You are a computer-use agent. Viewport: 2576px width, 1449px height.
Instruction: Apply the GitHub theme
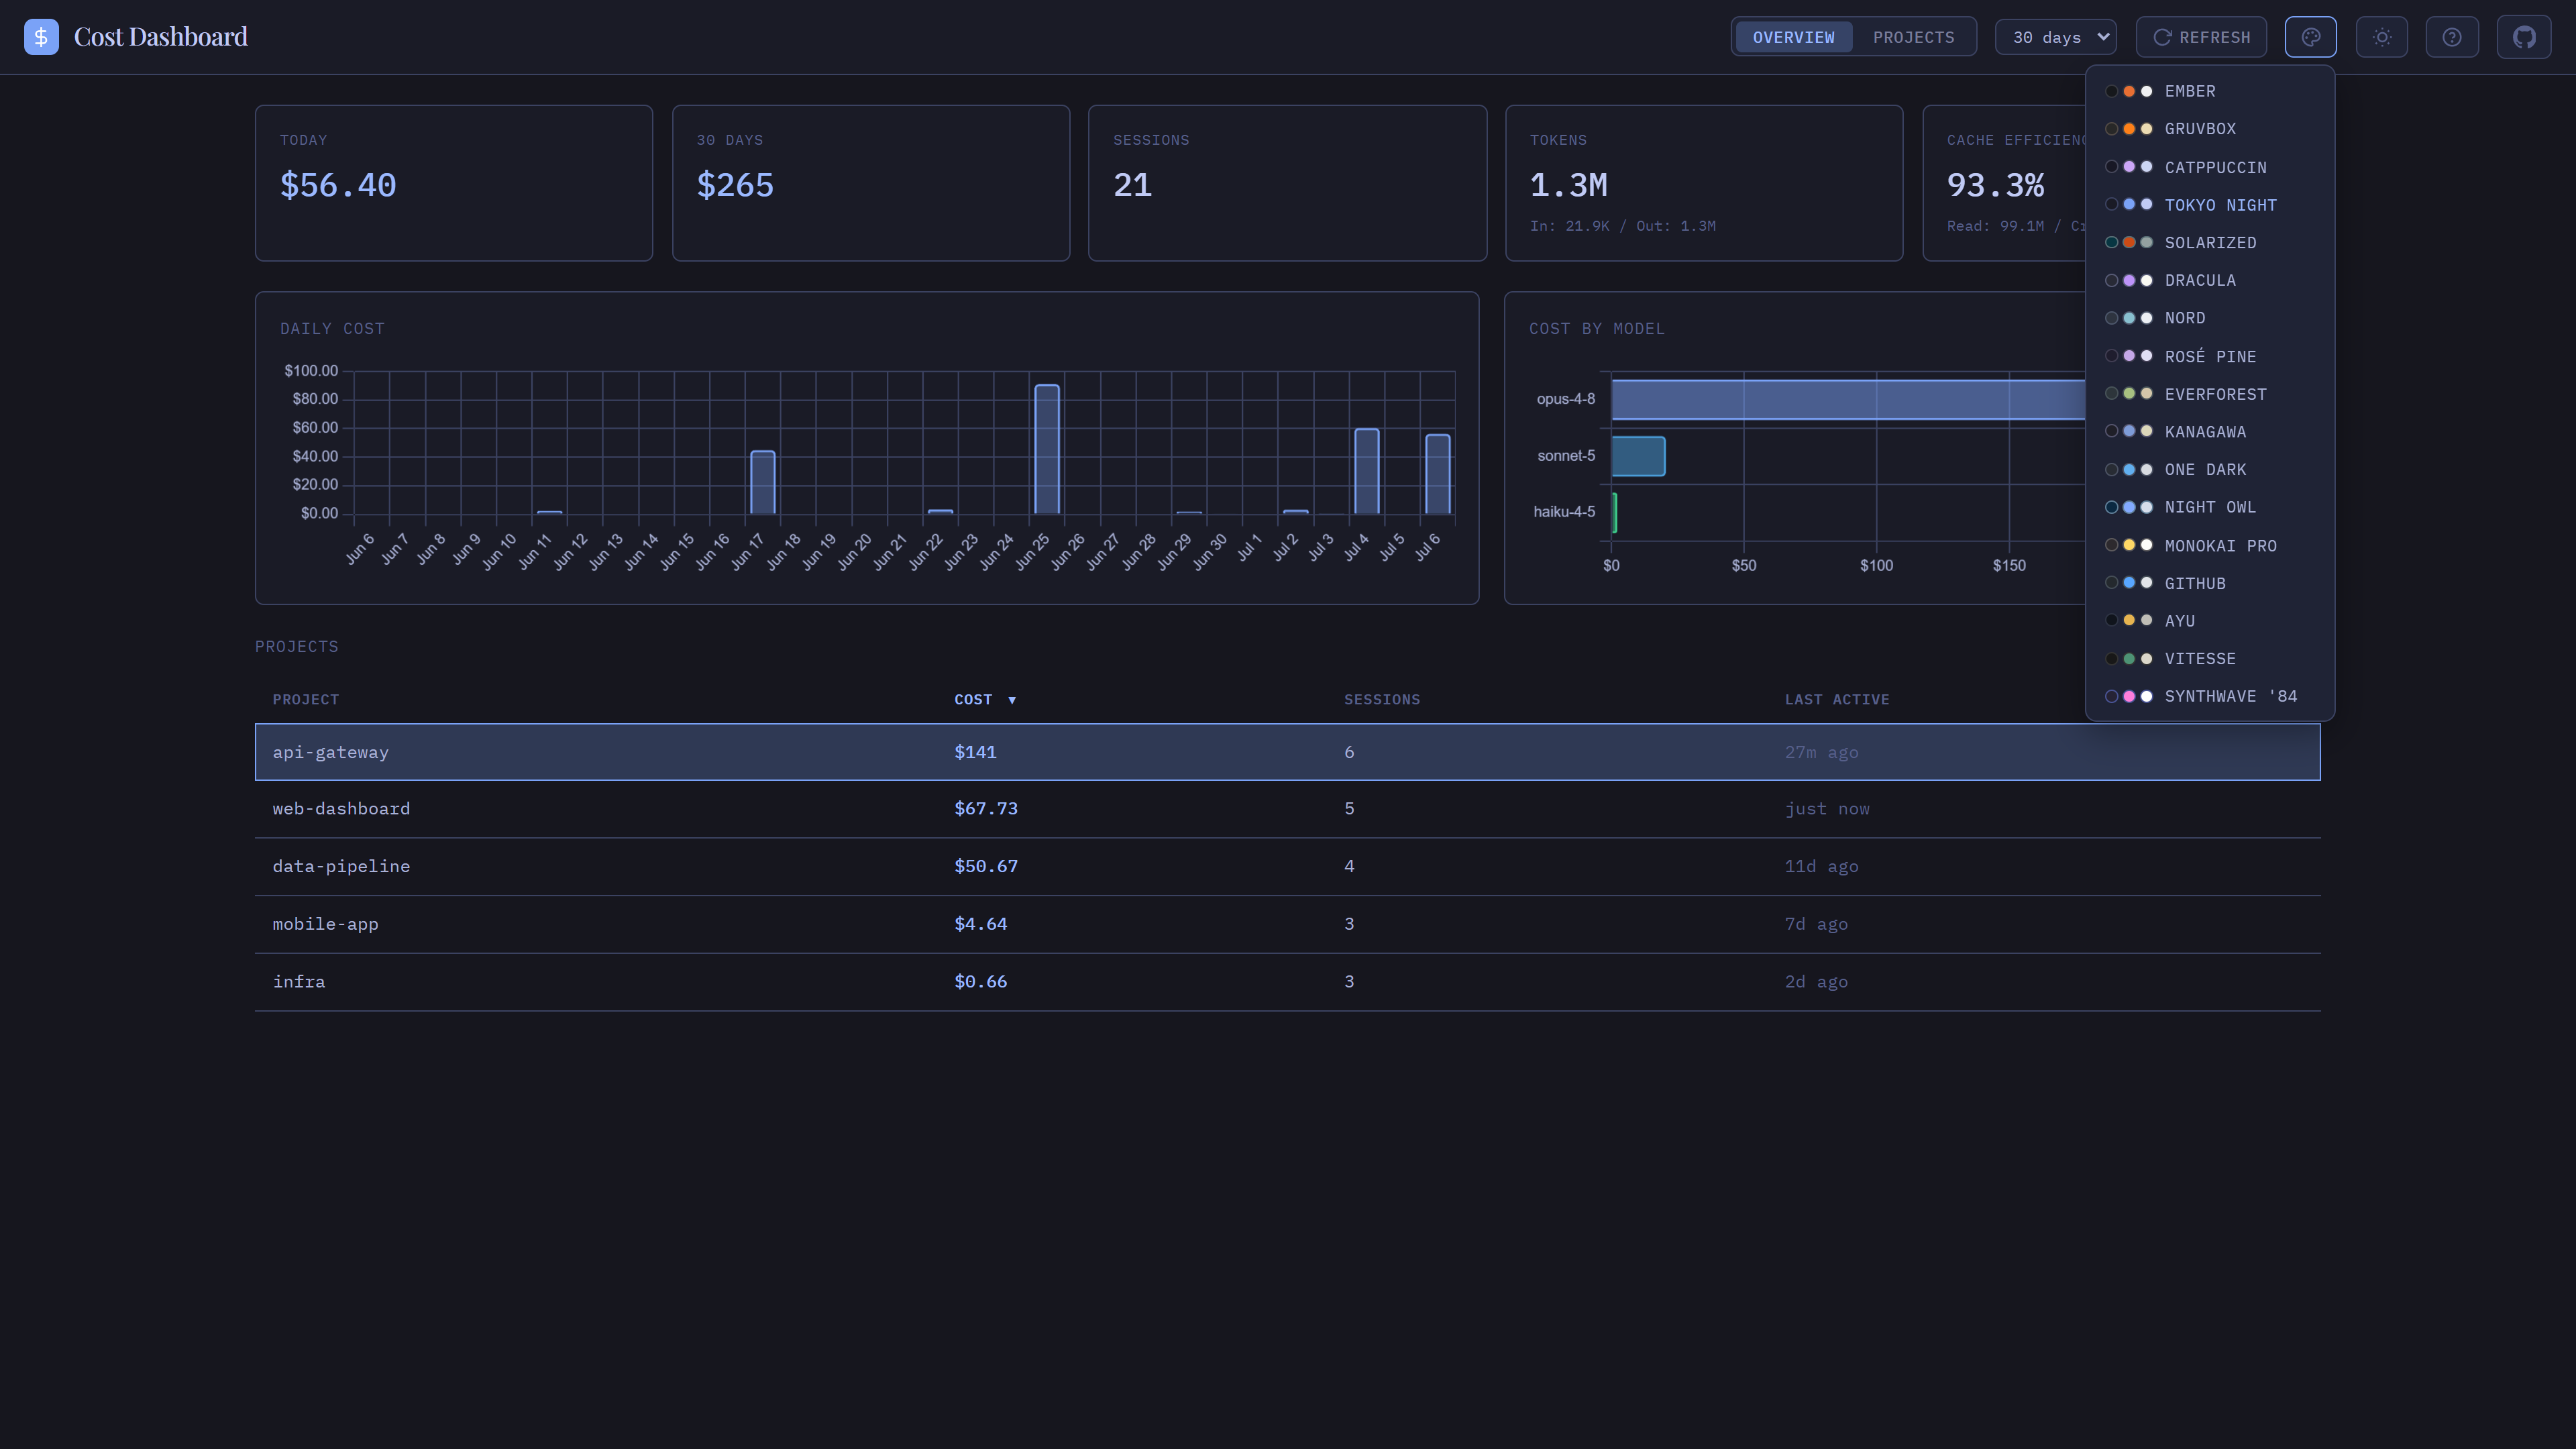(x=2210, y=583)
